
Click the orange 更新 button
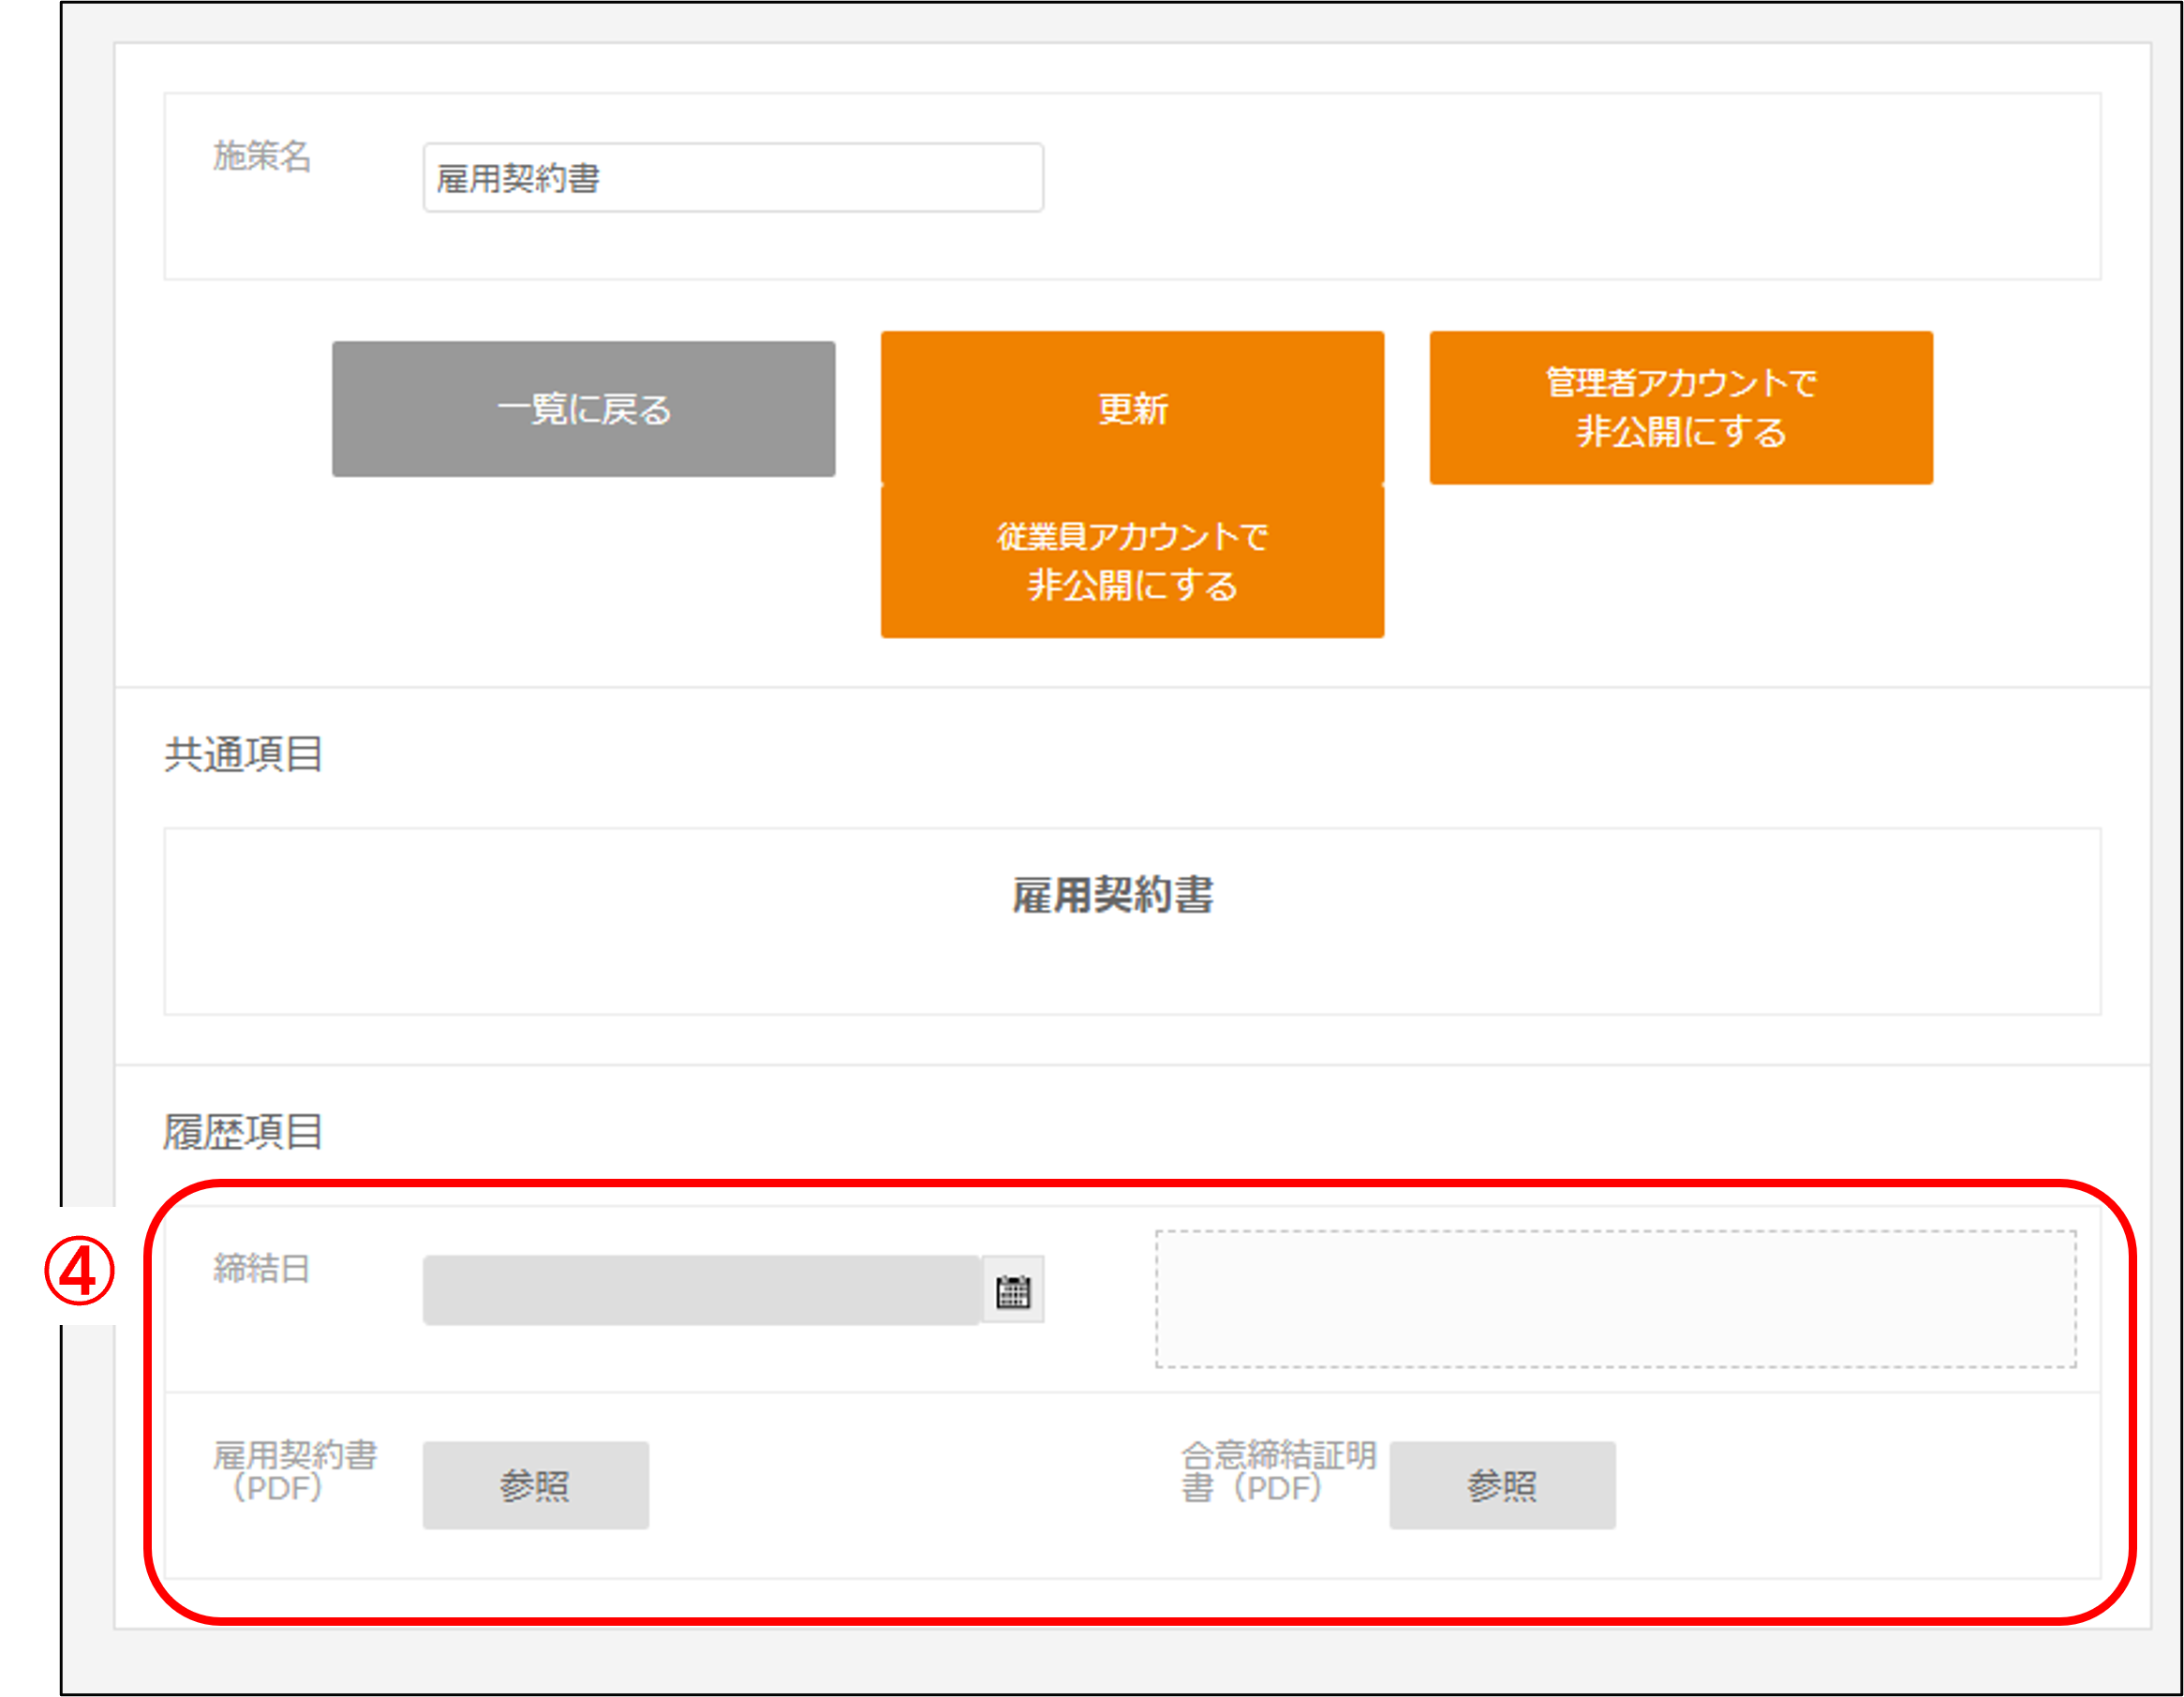(1131, 408)
